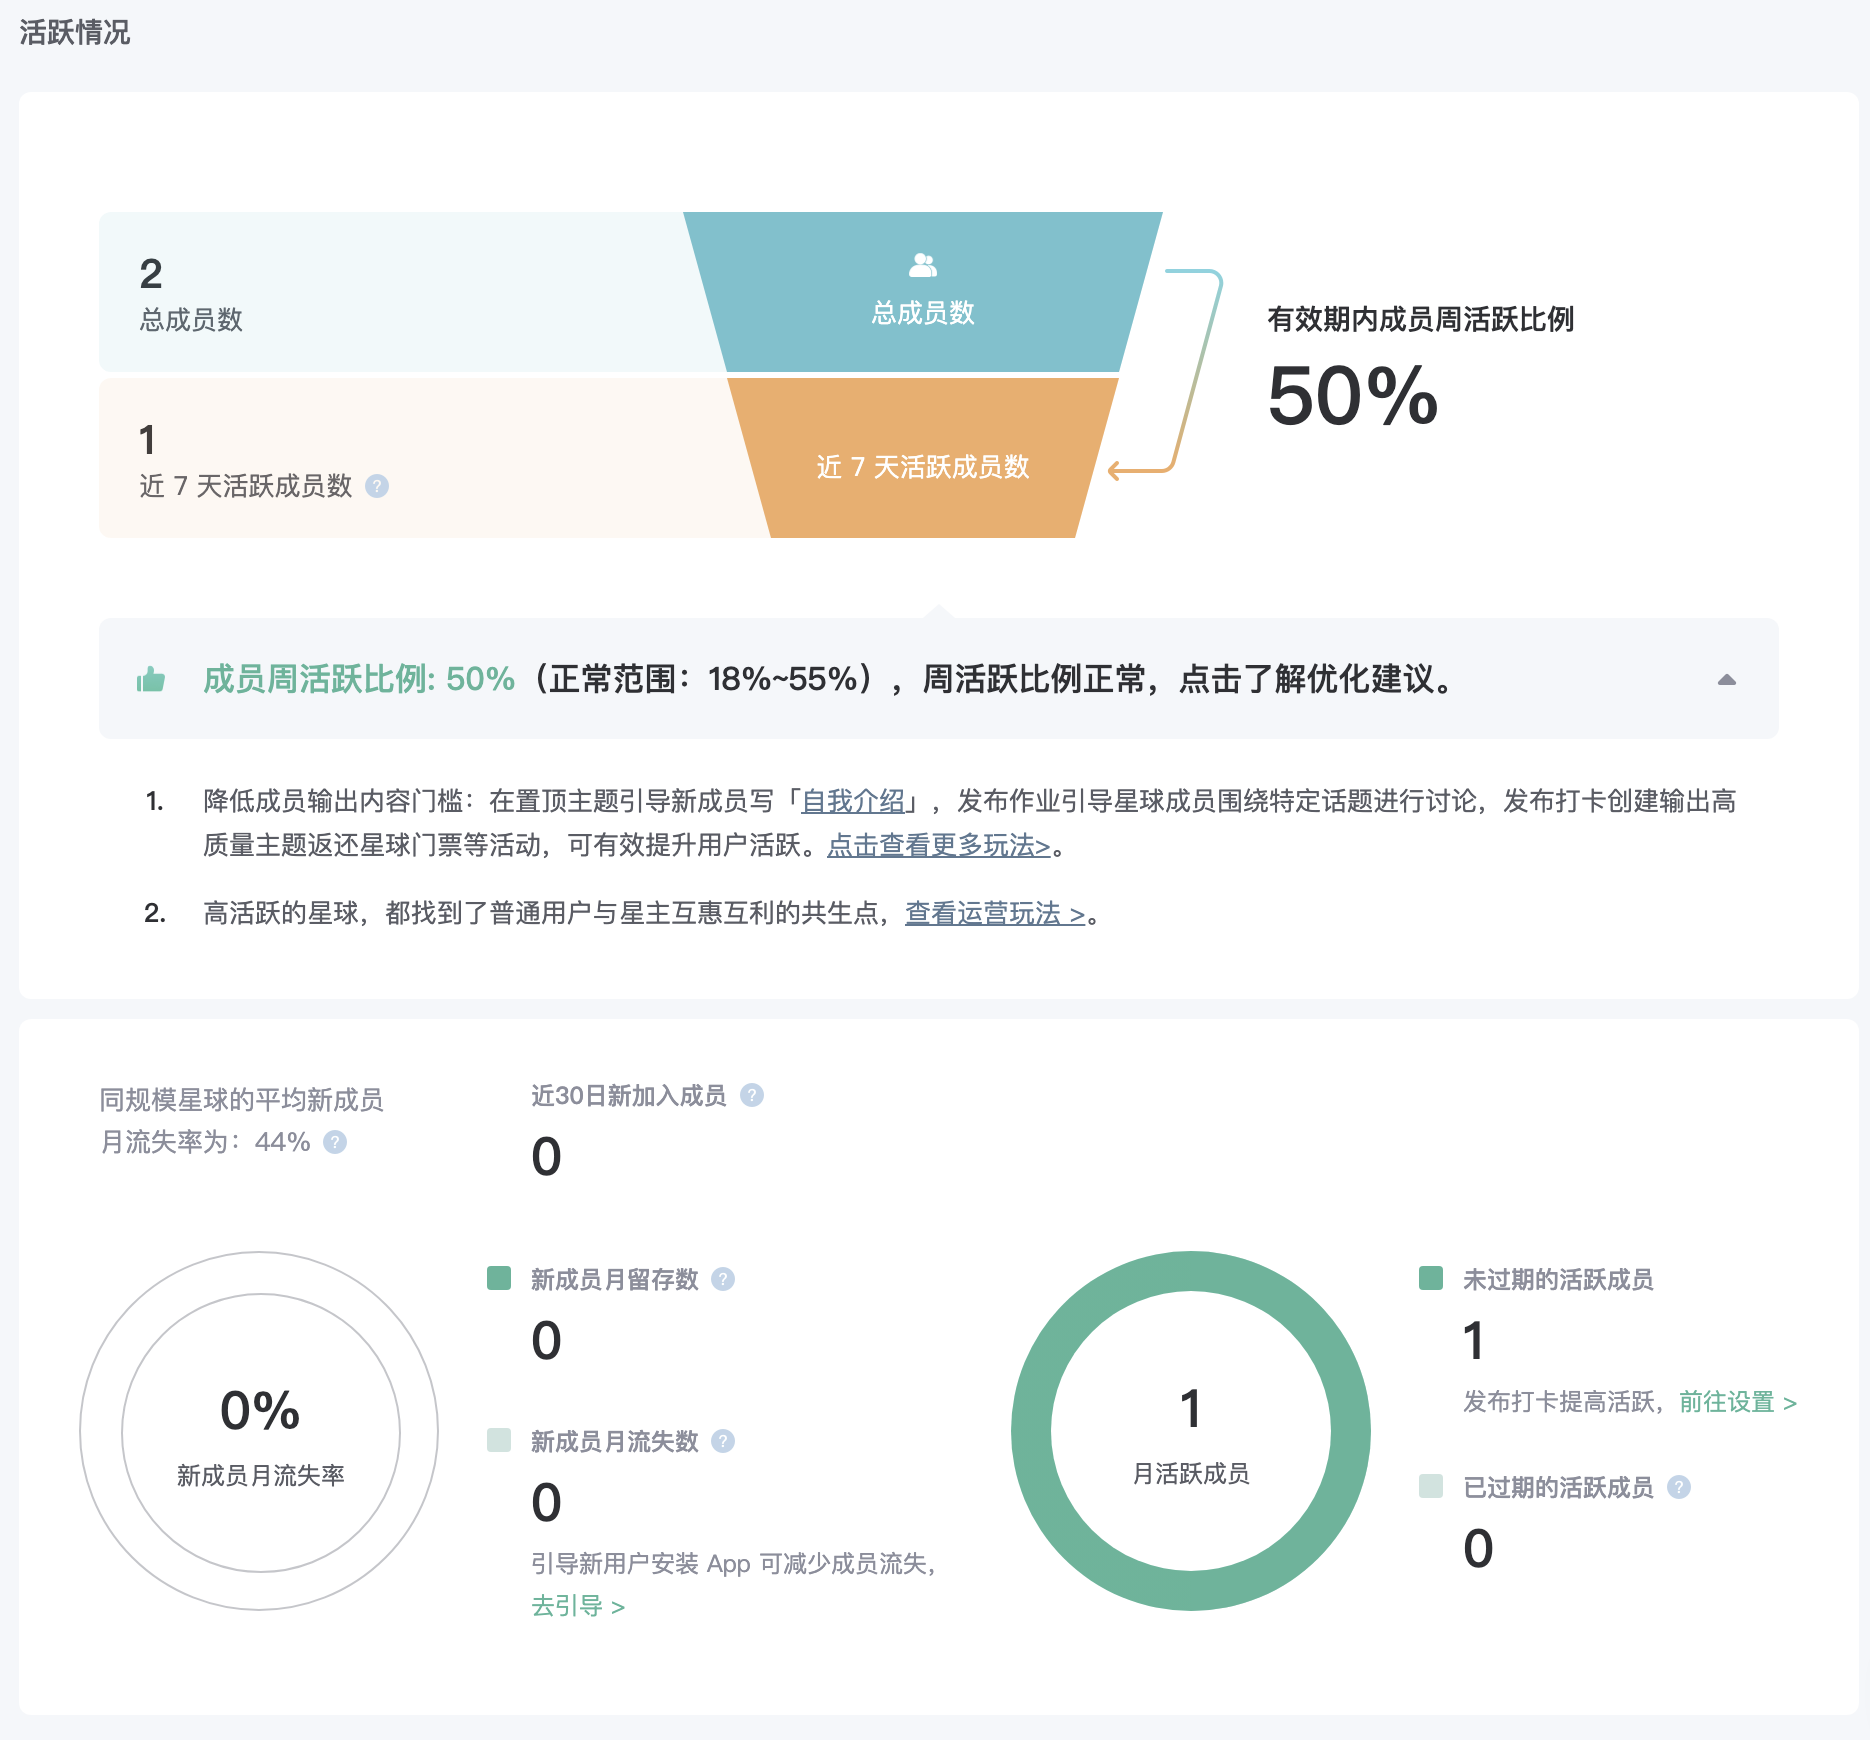This screenshot has height=1740, width=1870.
Task: Click pale swatch for 已过期的活跃成员
Action: (1431, 1486)
